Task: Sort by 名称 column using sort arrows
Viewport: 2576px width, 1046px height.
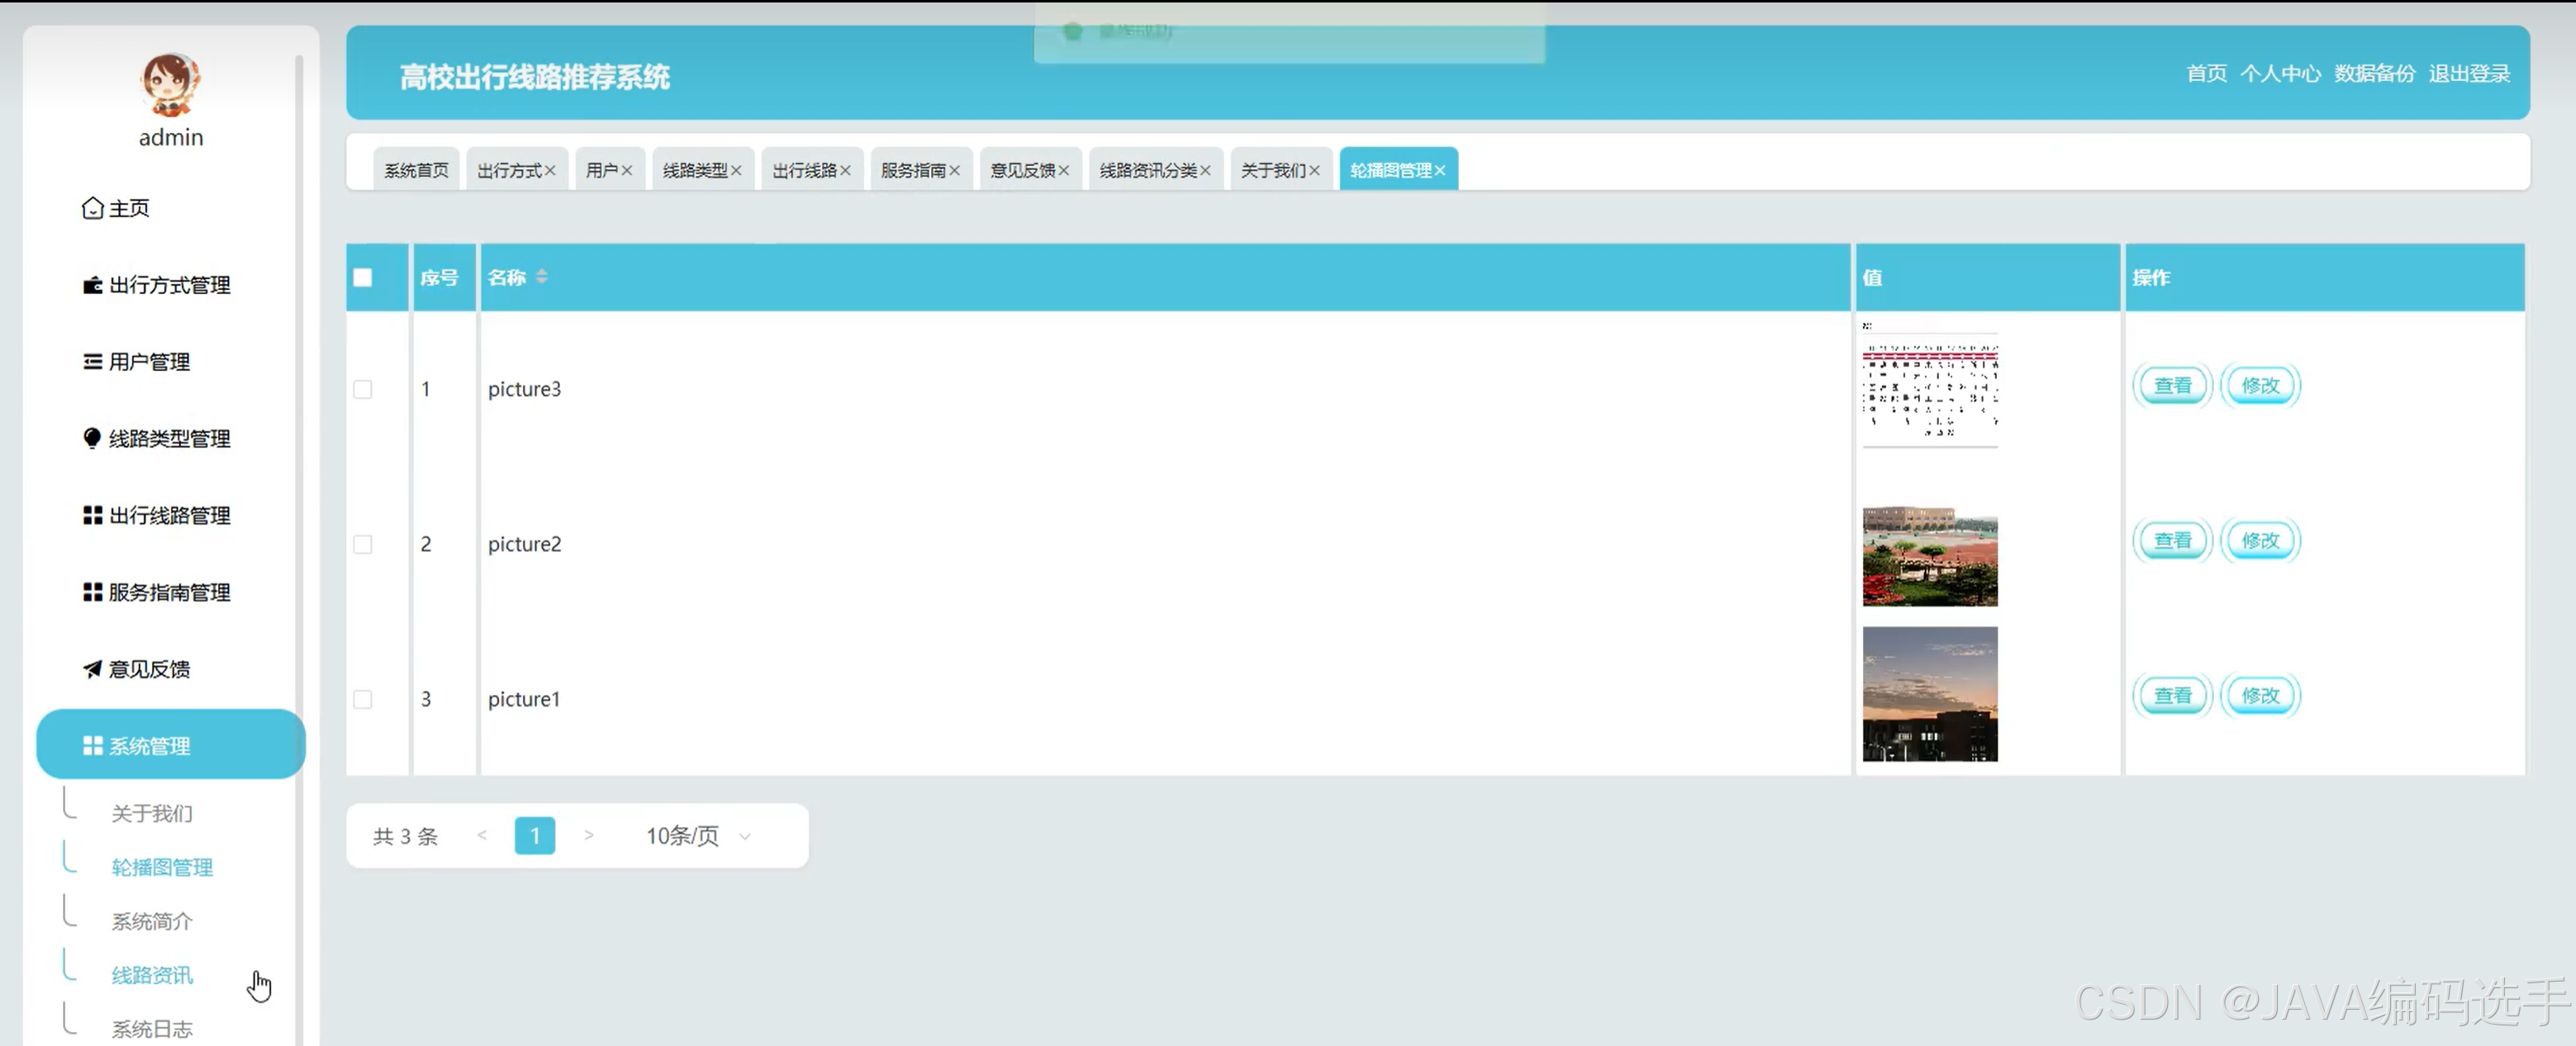Action: (542, 277)
